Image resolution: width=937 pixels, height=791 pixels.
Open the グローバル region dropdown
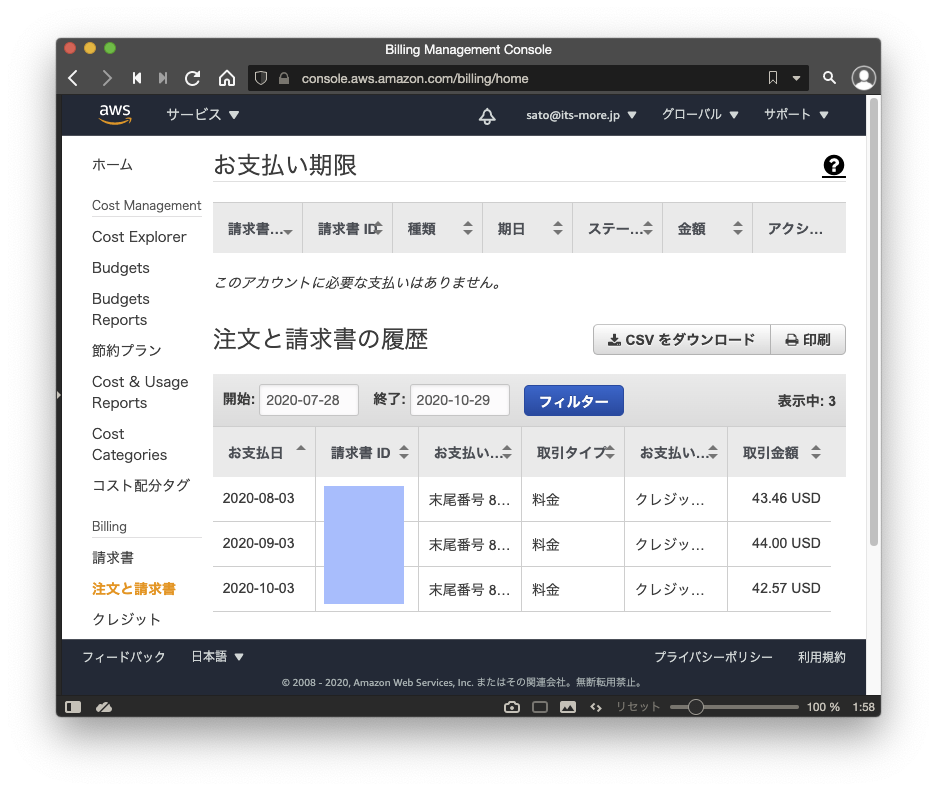(x=700, y=115)
